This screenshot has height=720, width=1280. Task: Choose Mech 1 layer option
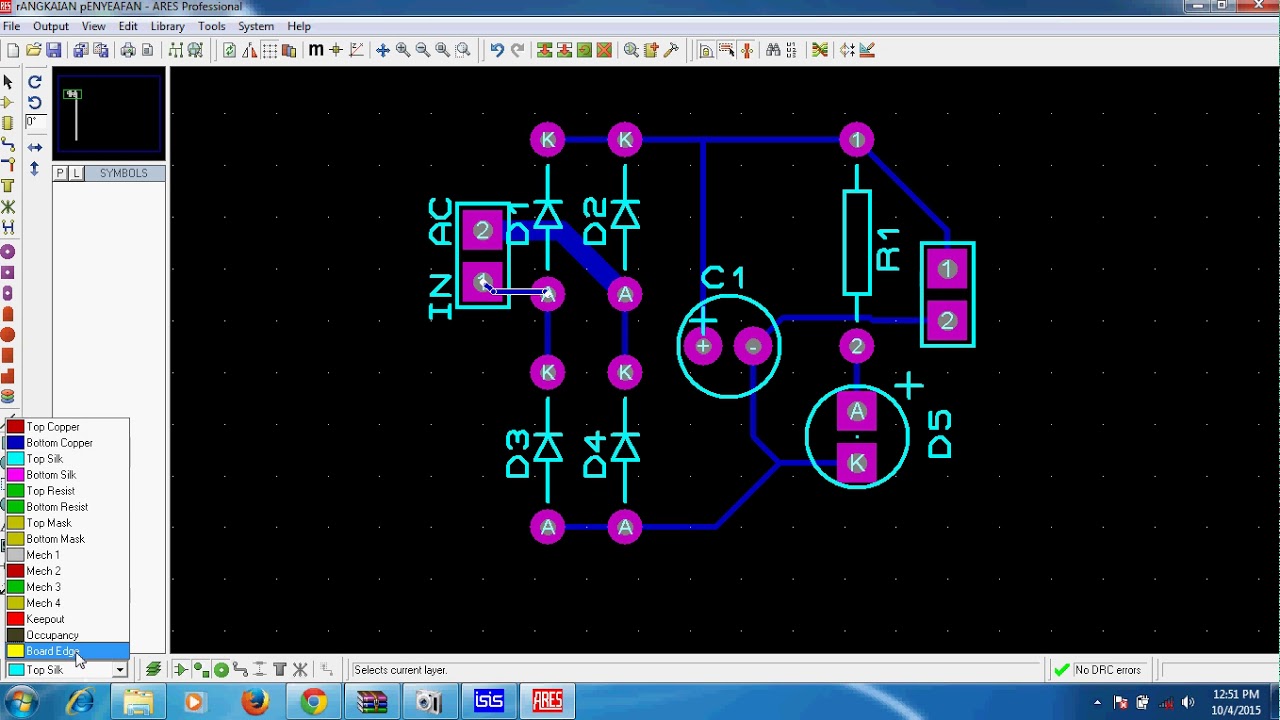point(67,555)
